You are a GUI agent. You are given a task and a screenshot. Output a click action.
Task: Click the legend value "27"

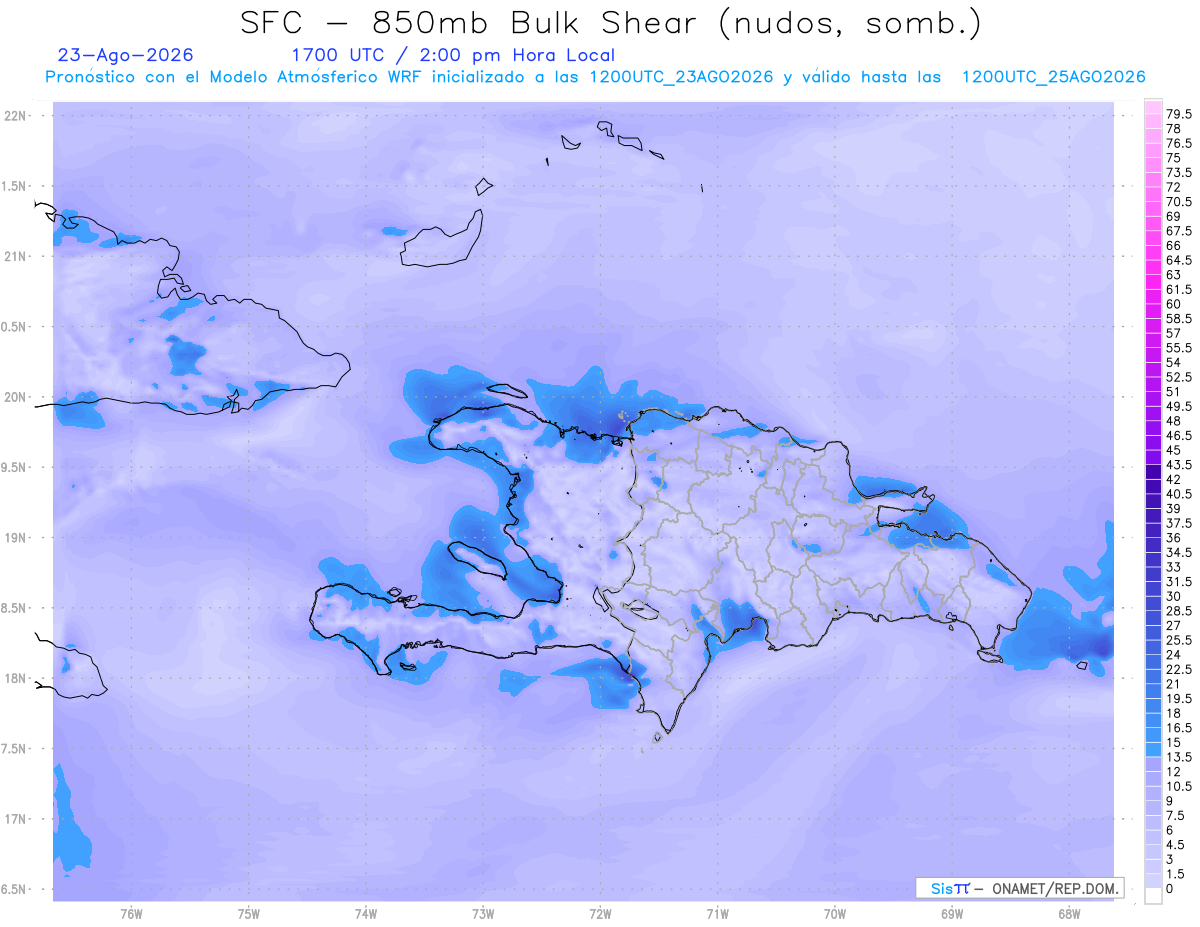click(1174, 625)
